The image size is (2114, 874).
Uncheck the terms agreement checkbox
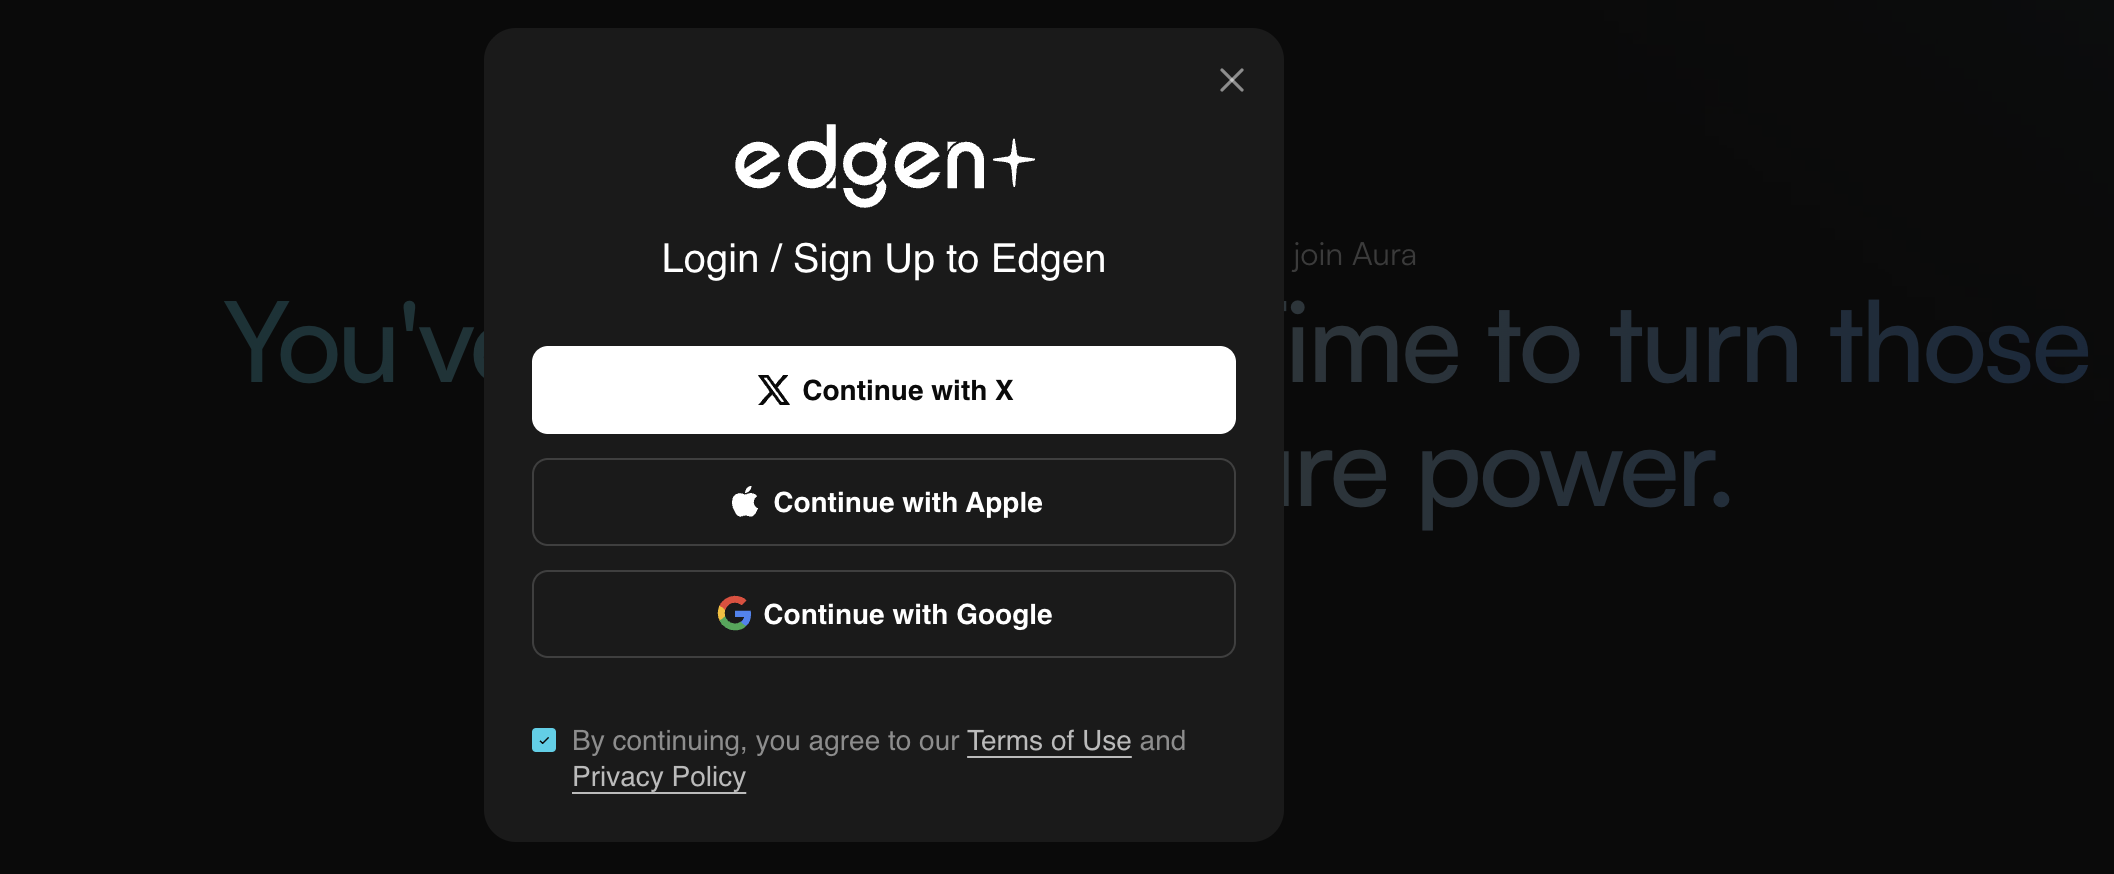tap(544, 740)
